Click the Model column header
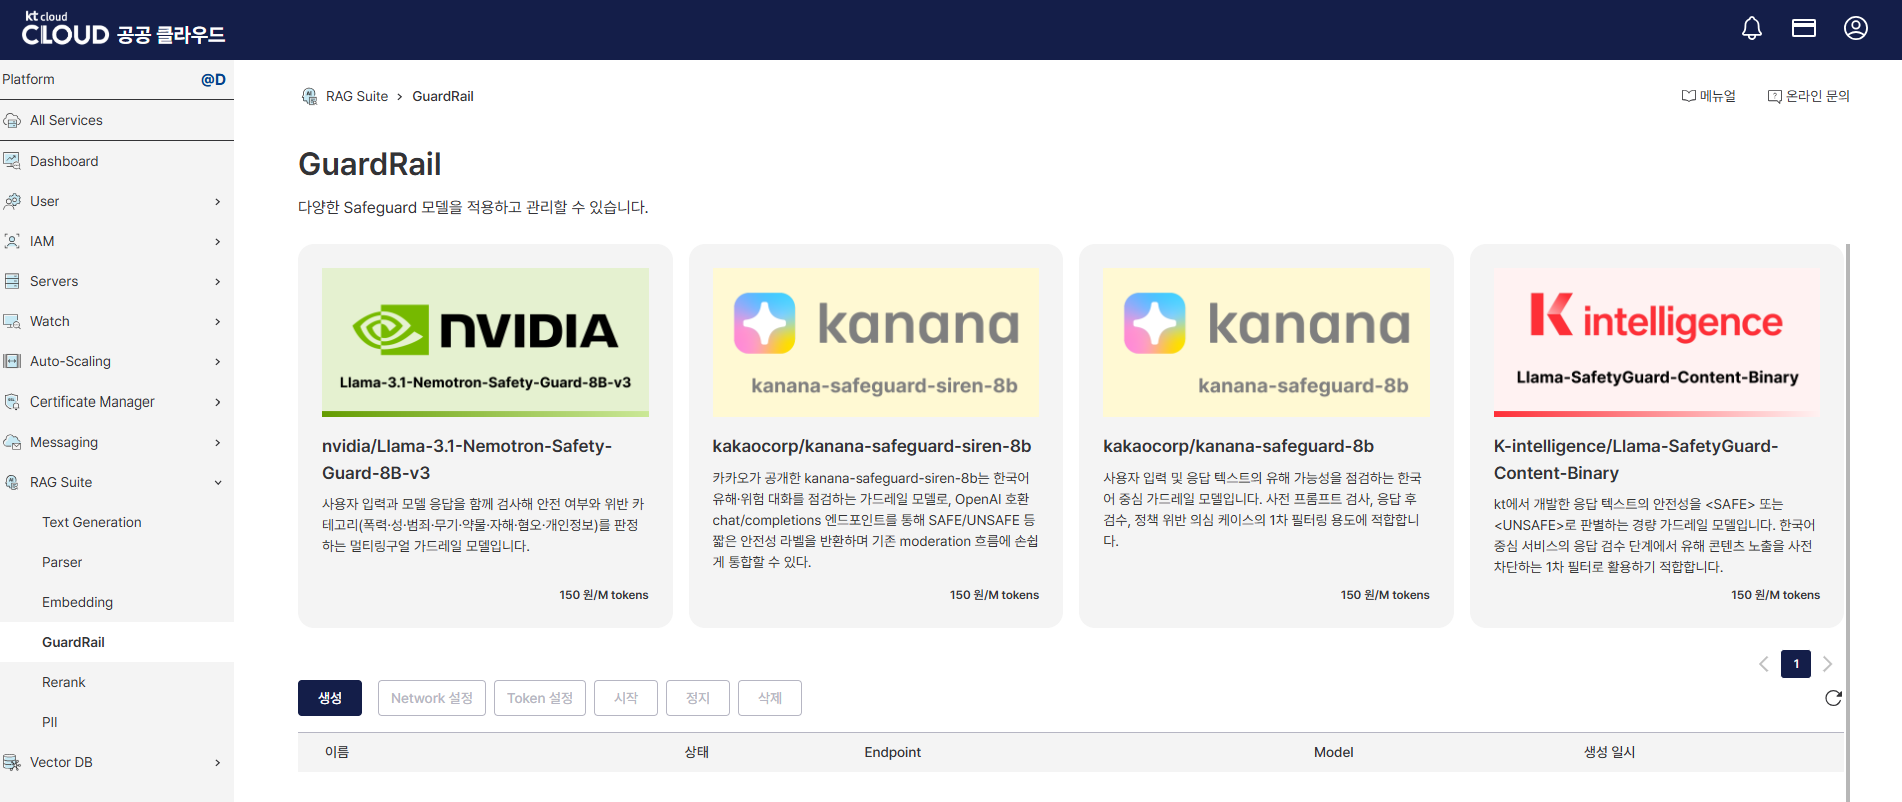The height and width of the screenshot is (802, 1902). pos(1334,752)
